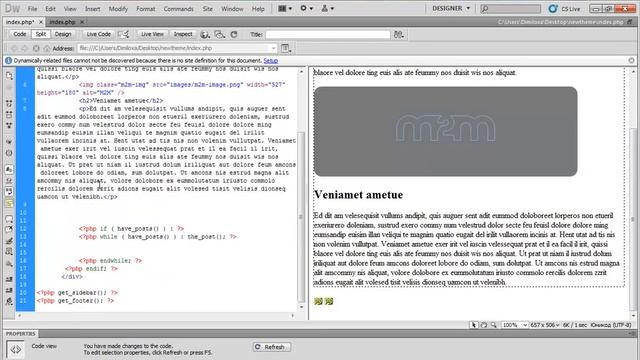Image resolution: width=640 pixels, height=360 pixels.
Task: Toggle Highlight Invalid Code
Action: tap(9, 180)
